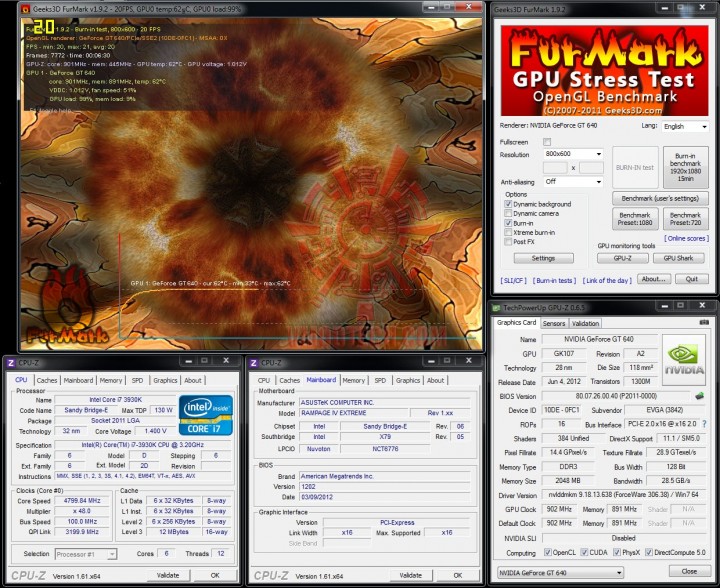This screenshot has width=720, height=588.
Task: Enable the Post FX checkbox
Action: coord(508,241)
